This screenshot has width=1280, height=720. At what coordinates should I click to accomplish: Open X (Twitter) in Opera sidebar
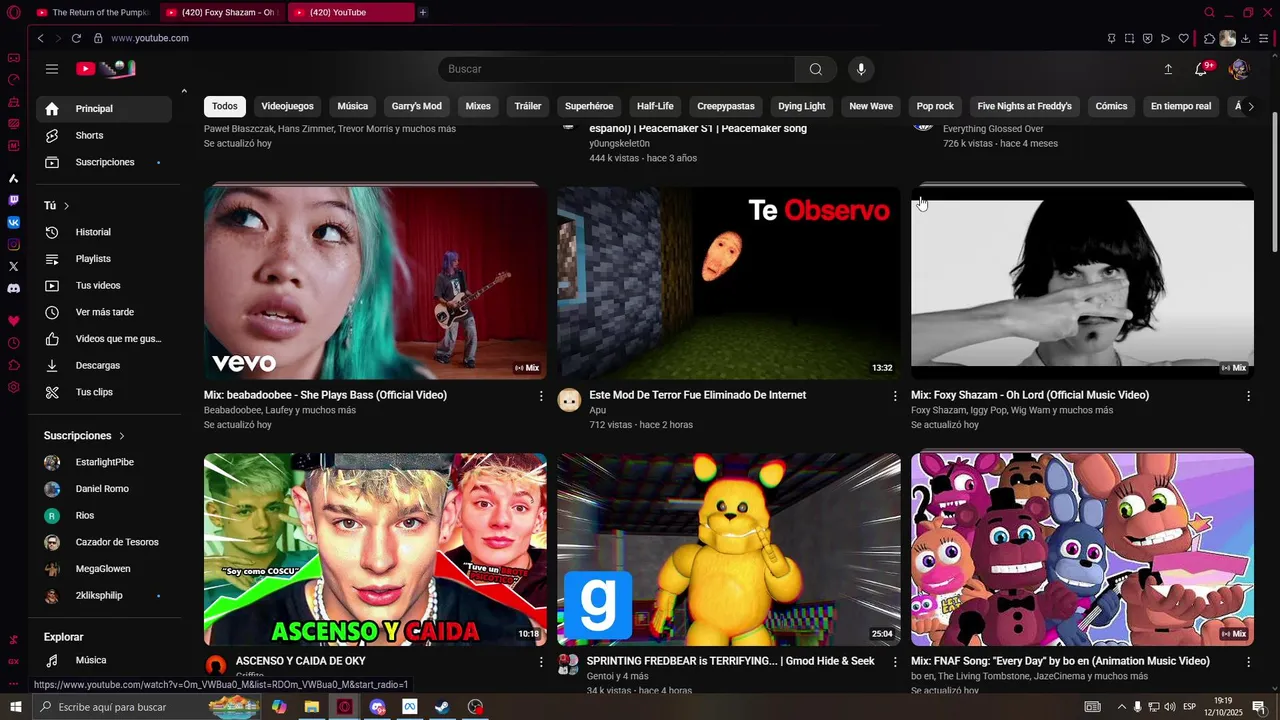coord(14,266)
